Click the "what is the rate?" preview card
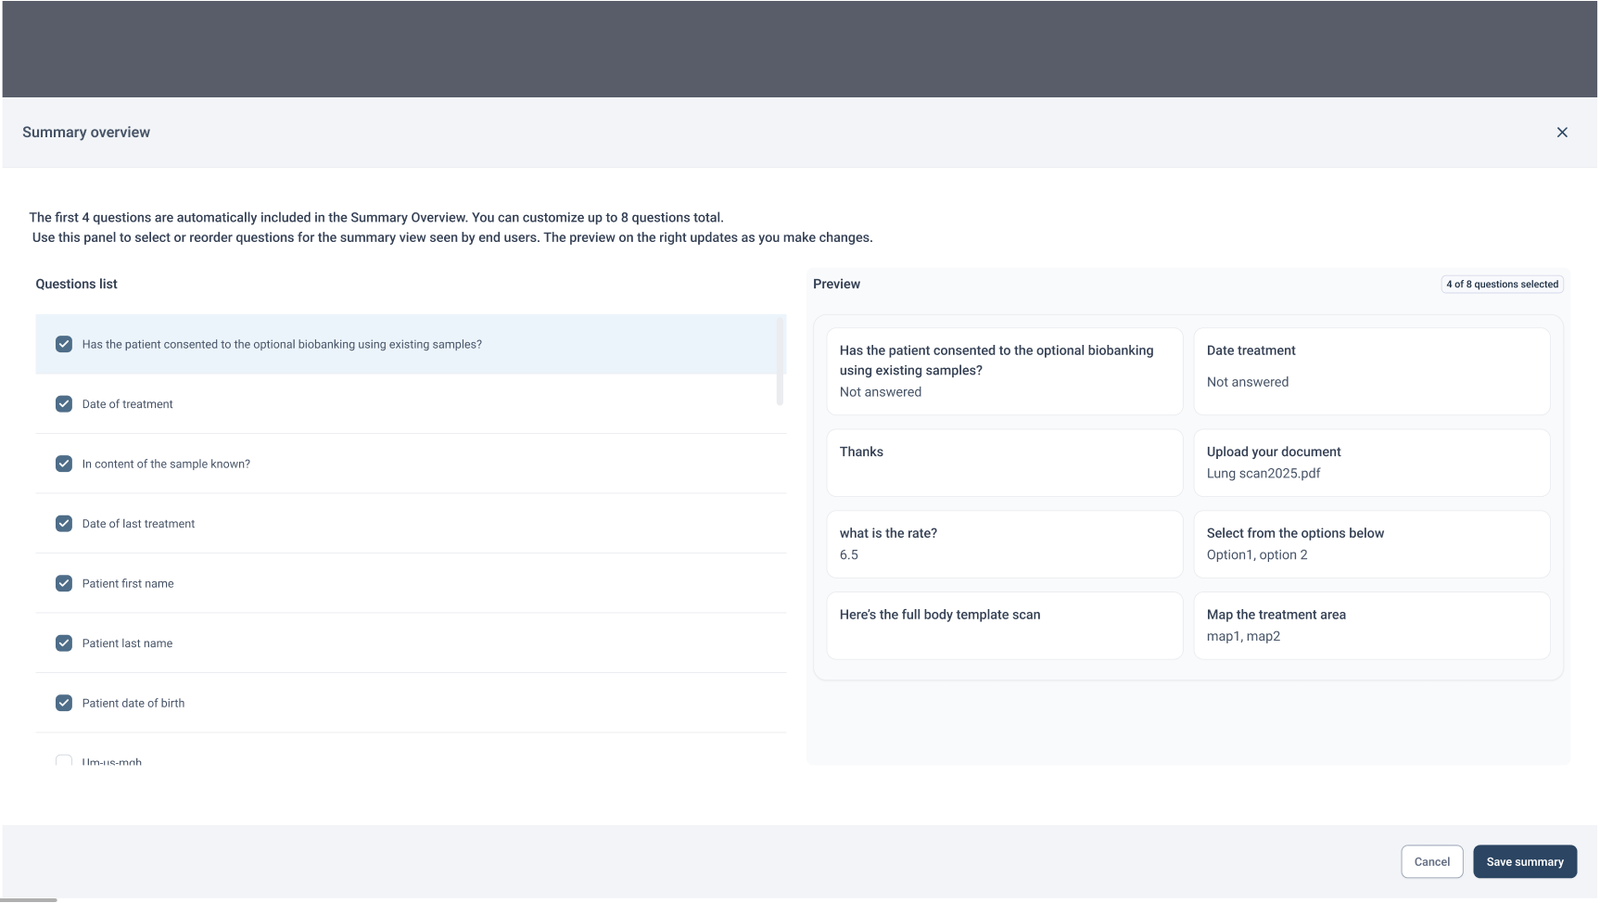This screenshot has height=903, width=1600. (x=1004, y=544)
